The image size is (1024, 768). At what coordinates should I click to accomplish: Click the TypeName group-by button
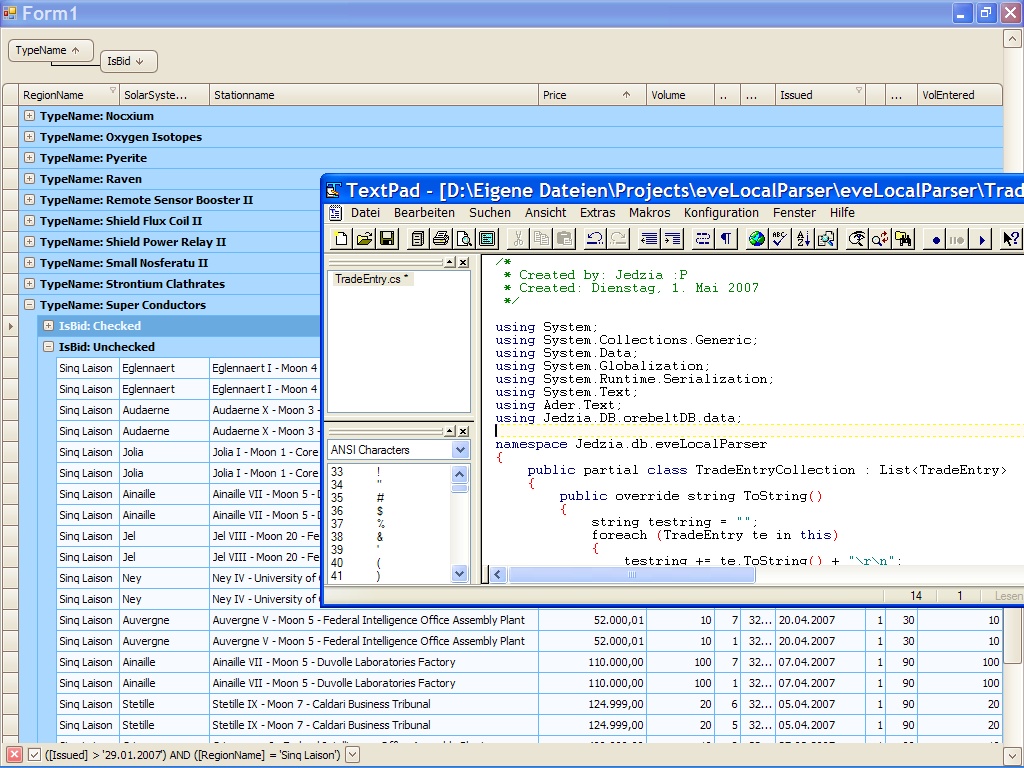tap(50, 50)
